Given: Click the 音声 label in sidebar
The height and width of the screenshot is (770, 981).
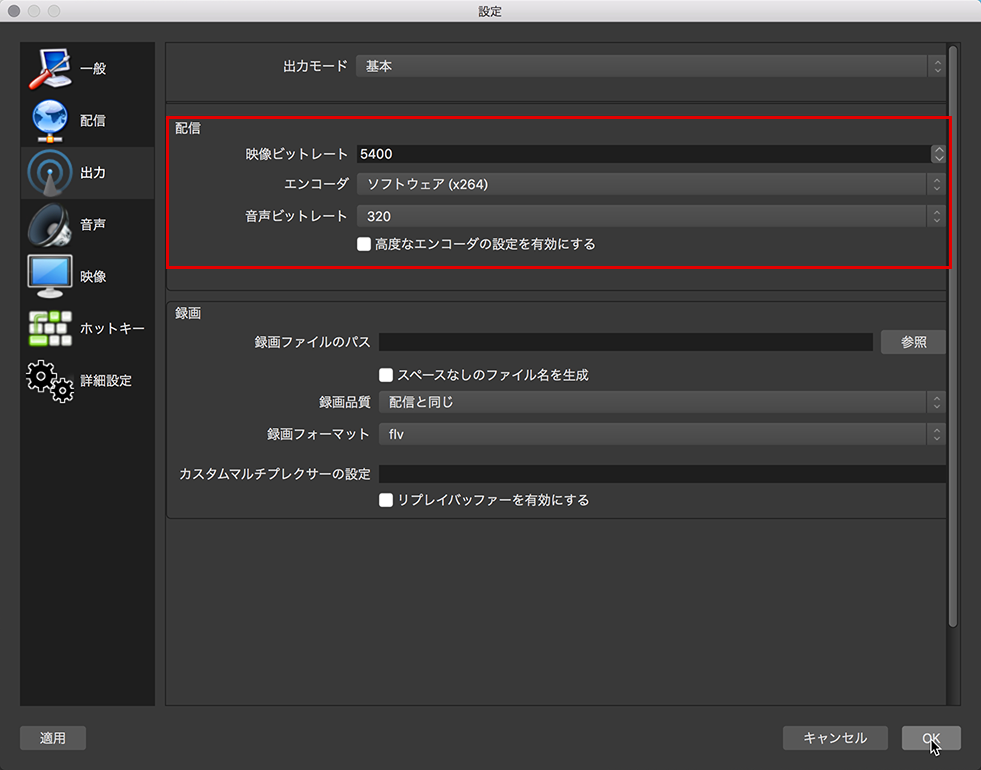Looking at the screenshot, I should pos(93,225).
